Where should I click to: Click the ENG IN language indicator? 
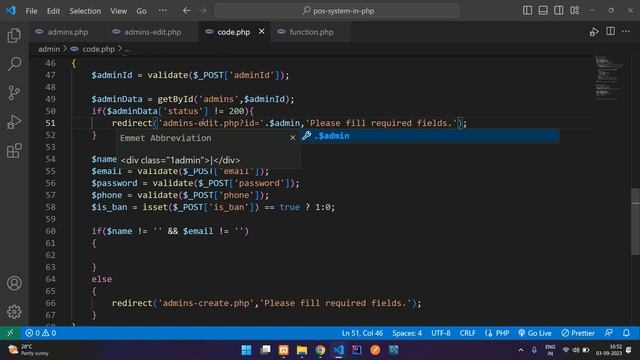pyautogui.click(x=550, y=350)
